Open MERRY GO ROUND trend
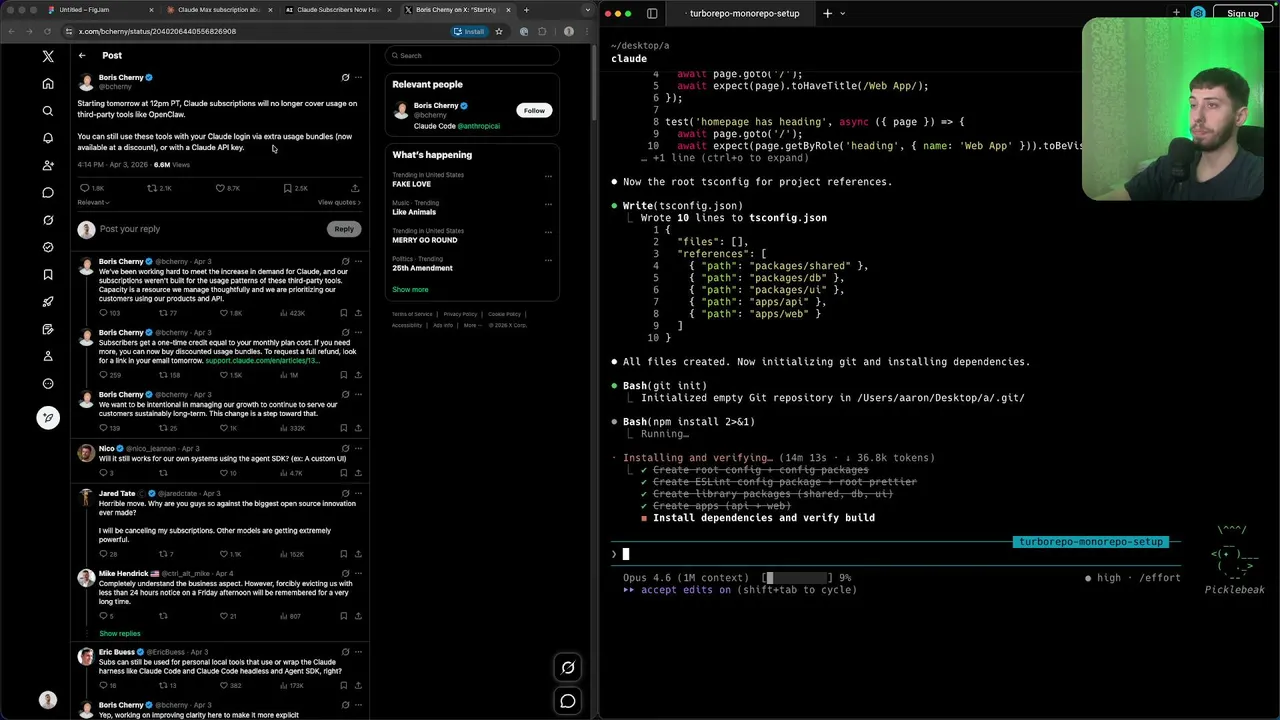This screenshot has width=1280, height=720. (425, 240)
